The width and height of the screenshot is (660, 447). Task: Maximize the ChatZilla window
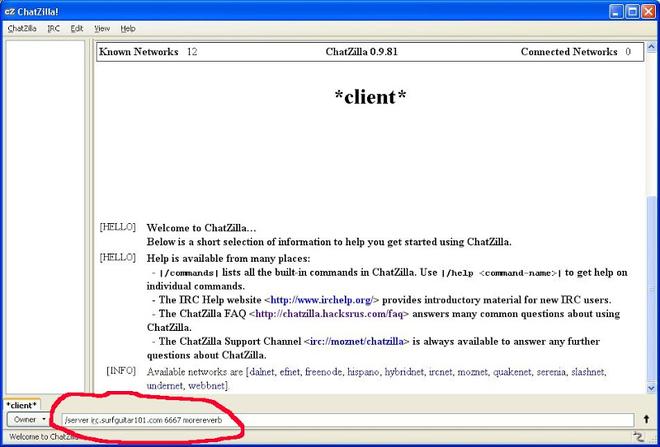(632, 11)
